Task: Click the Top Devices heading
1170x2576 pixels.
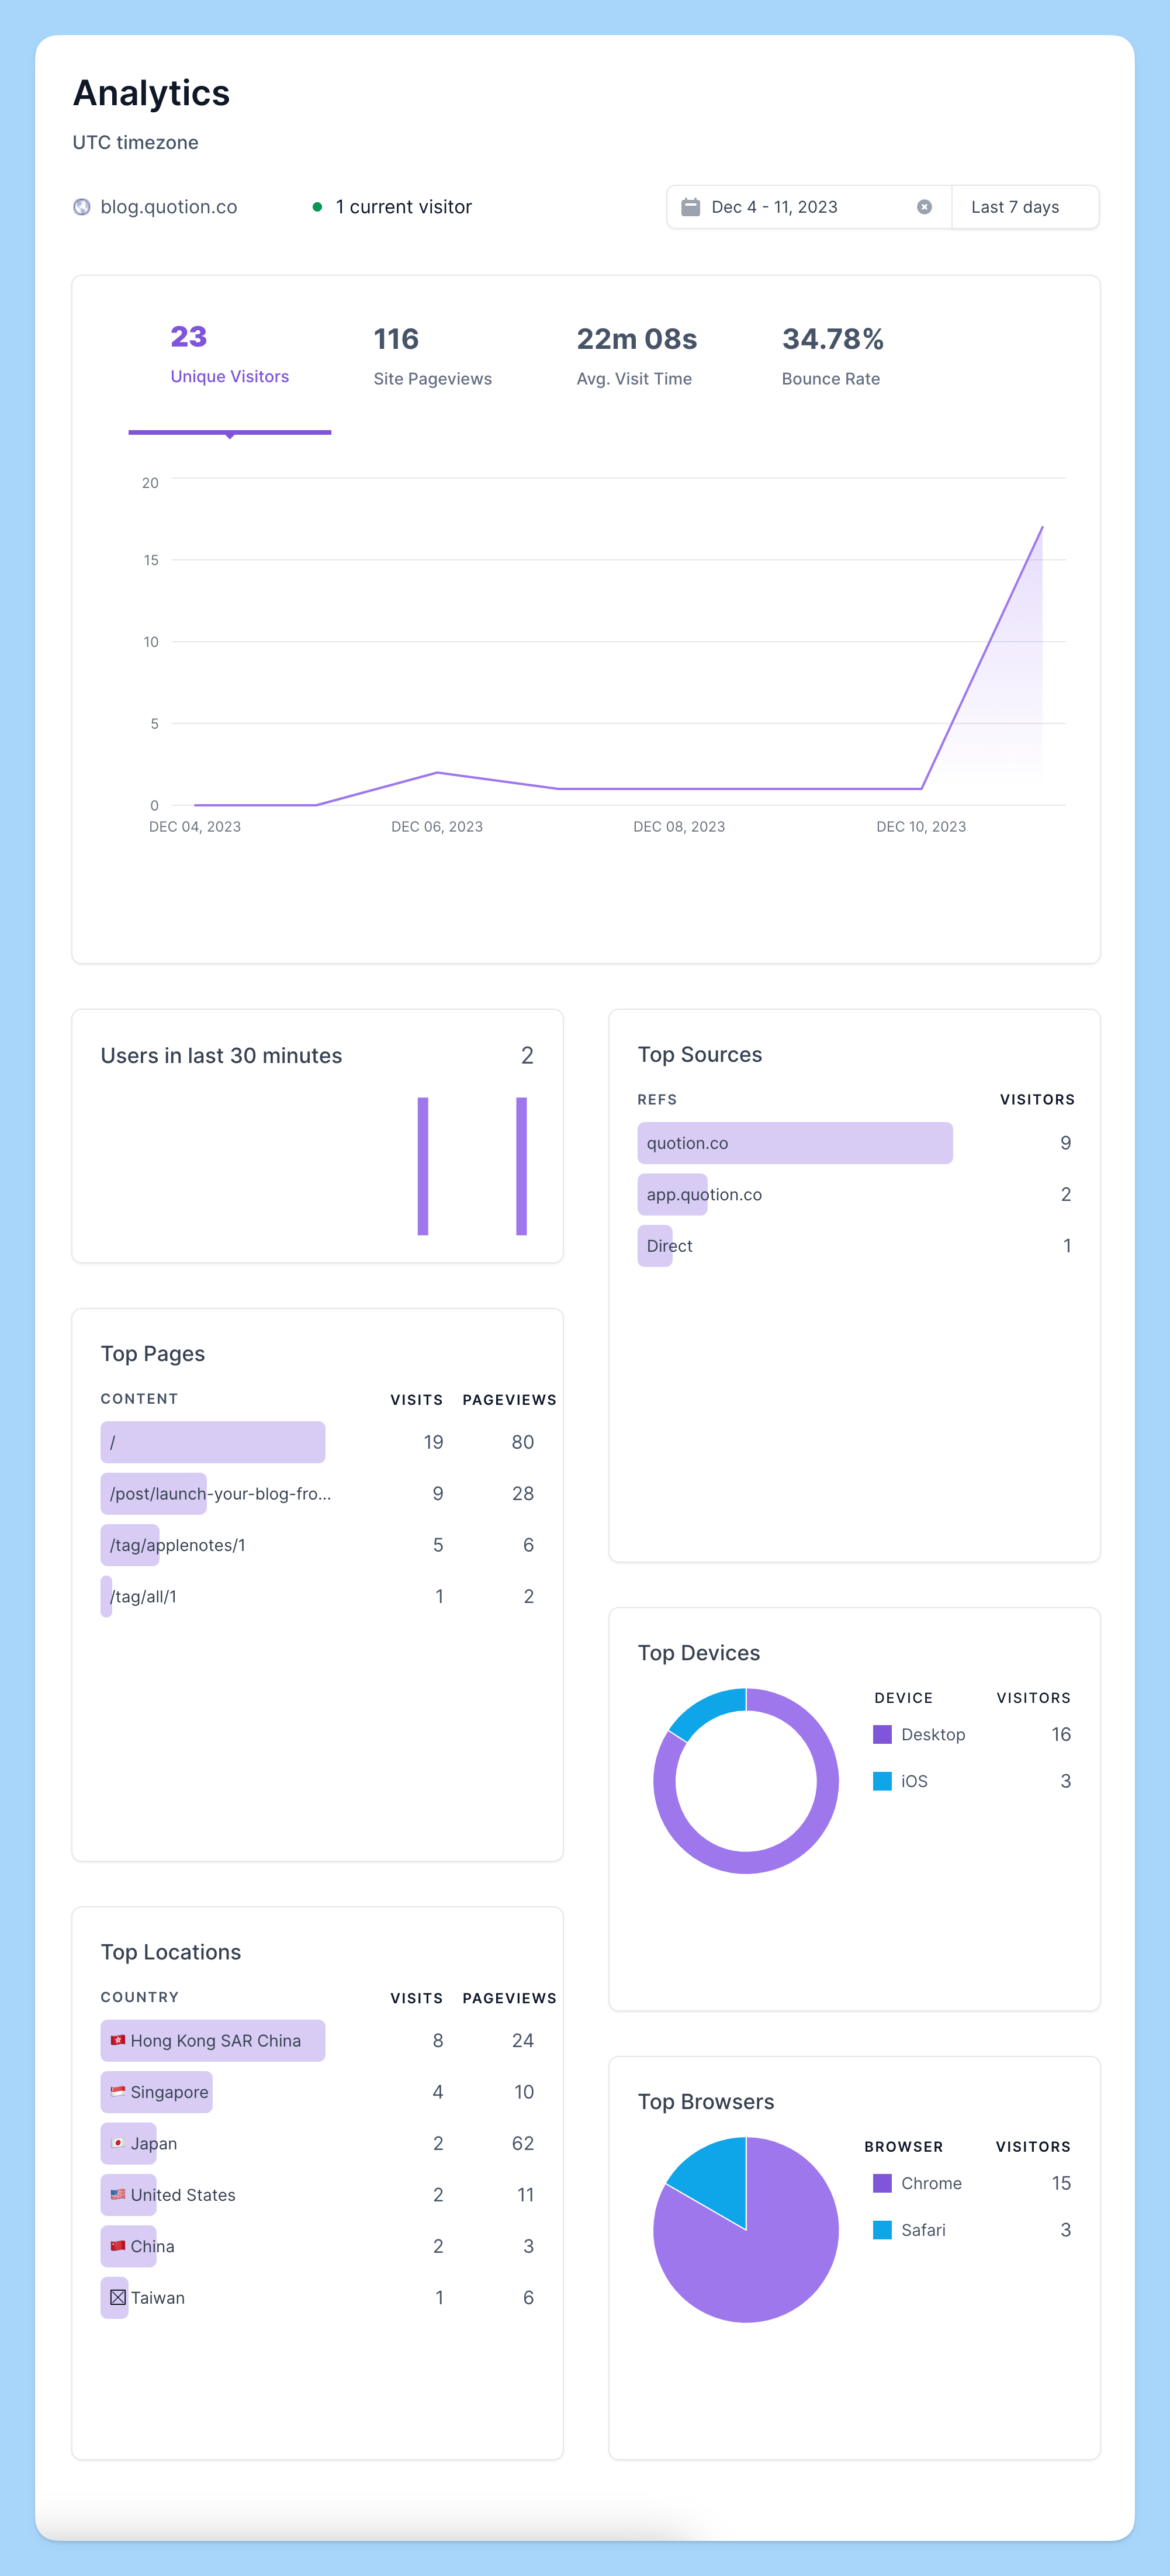Action: point(699,1653)
